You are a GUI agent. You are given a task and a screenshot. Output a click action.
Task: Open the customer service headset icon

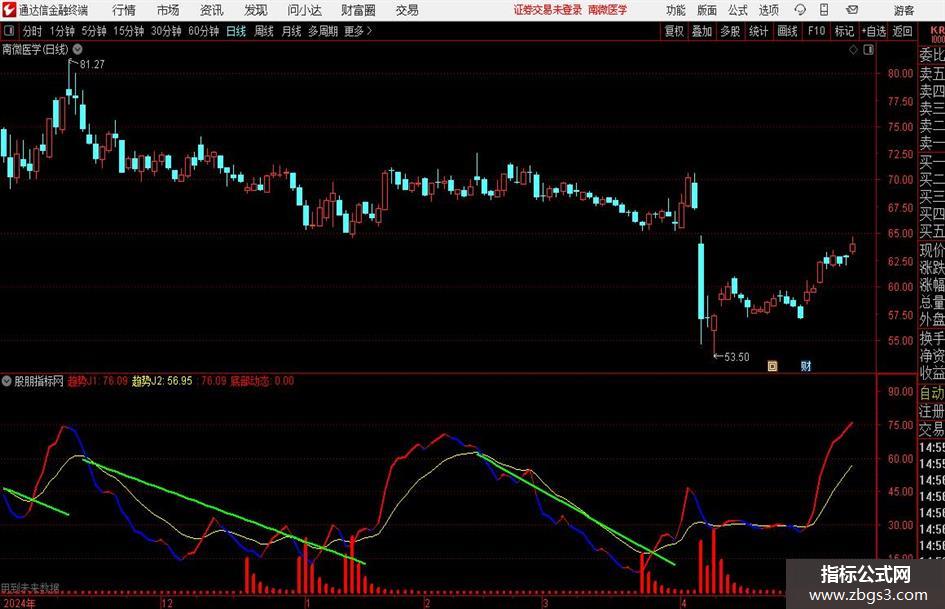(800, 10)
